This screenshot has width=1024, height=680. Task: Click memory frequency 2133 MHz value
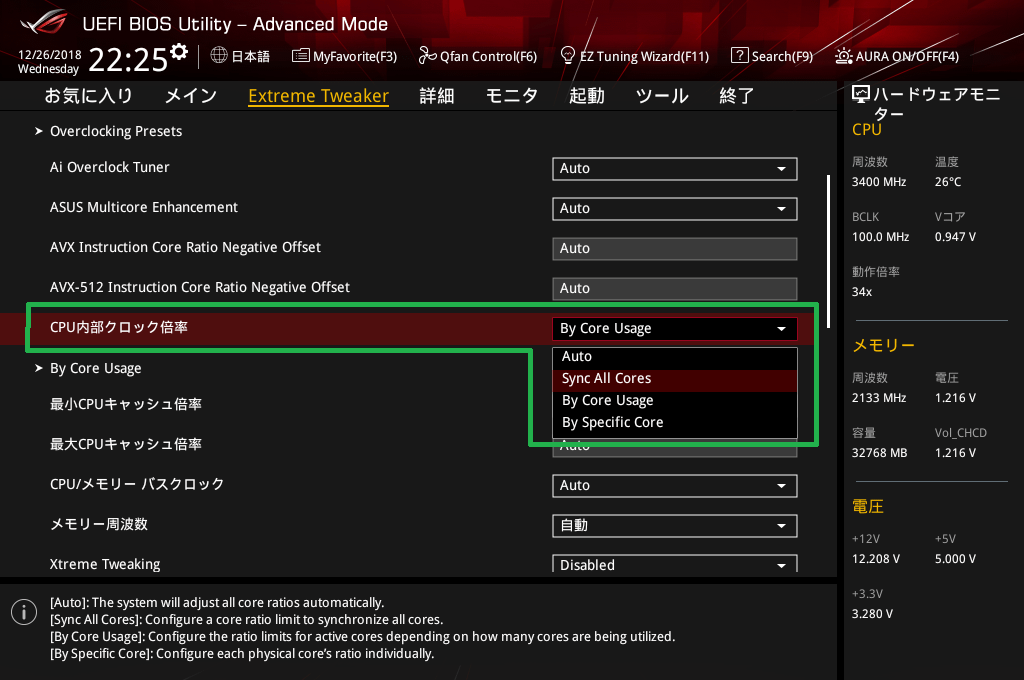(x=879, y=398)
